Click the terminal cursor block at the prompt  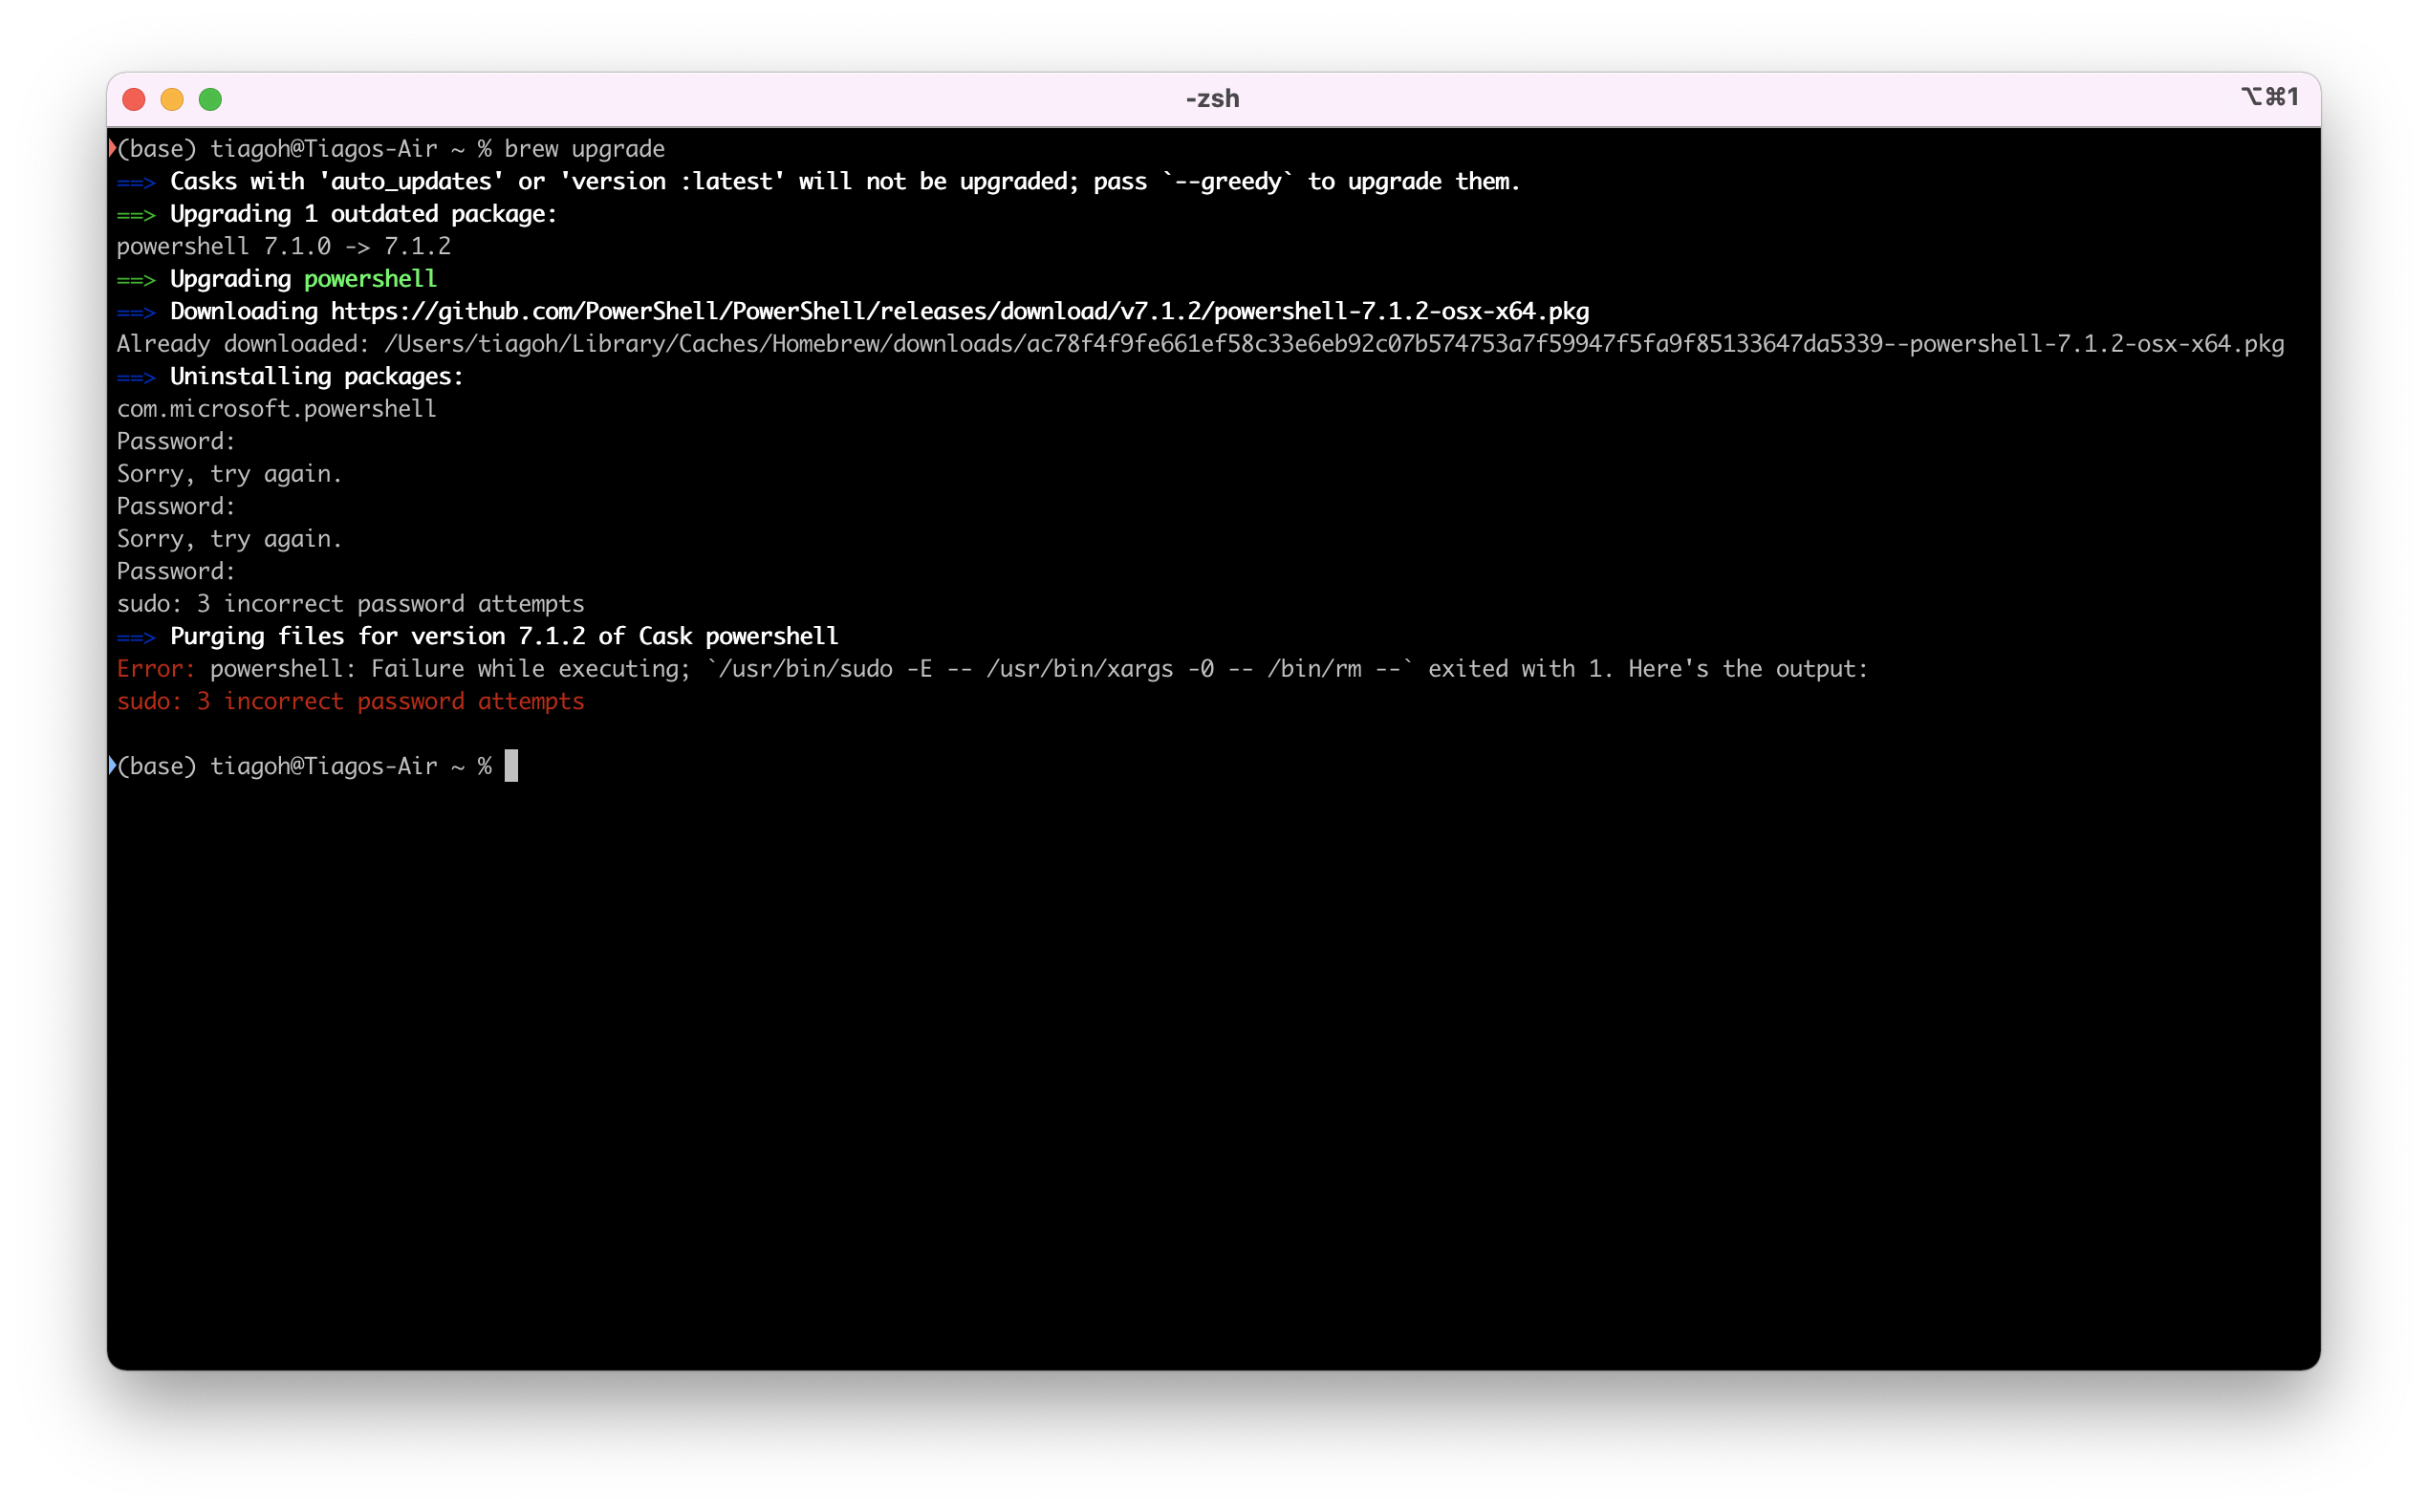tap(512, 765)
